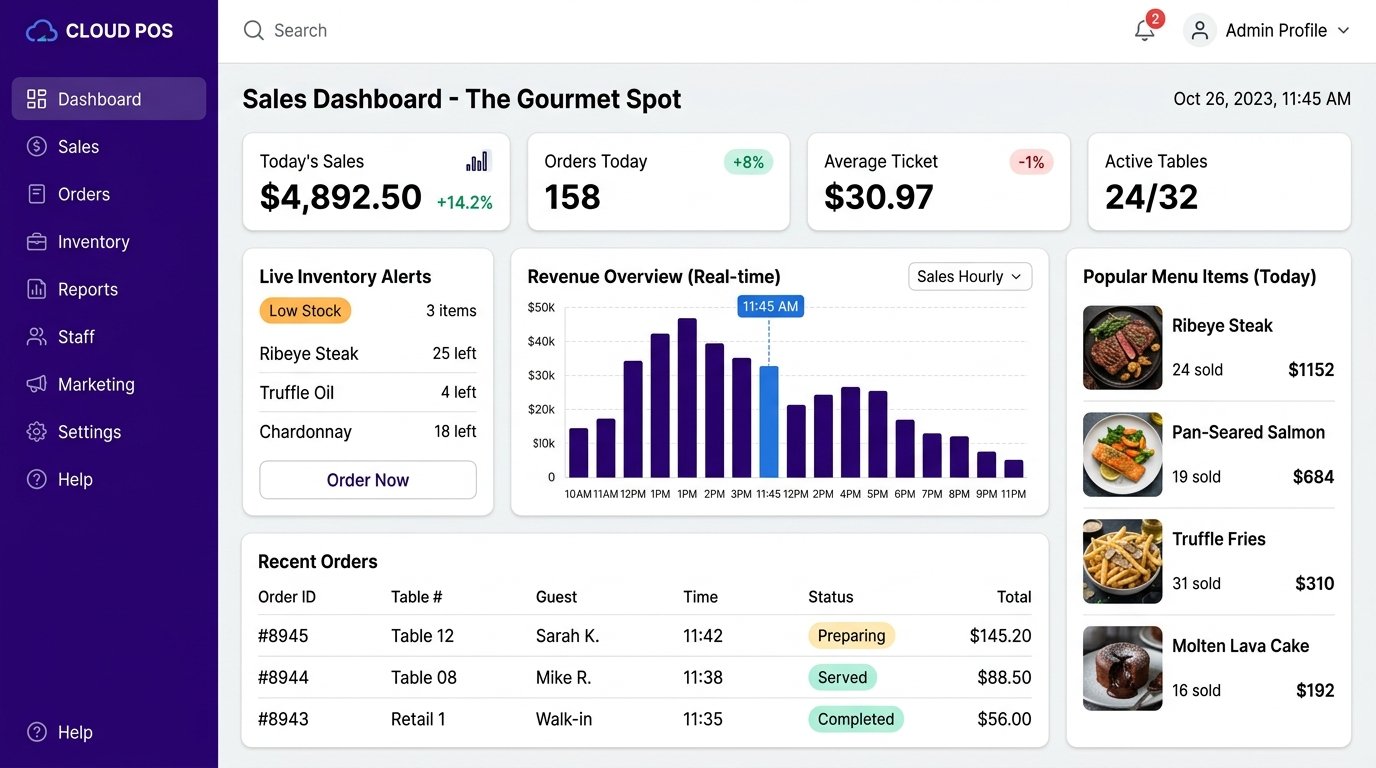Click the -1% badge on Average Ticket
Screen dimensions: 1376x768
tap(1031, 162)
